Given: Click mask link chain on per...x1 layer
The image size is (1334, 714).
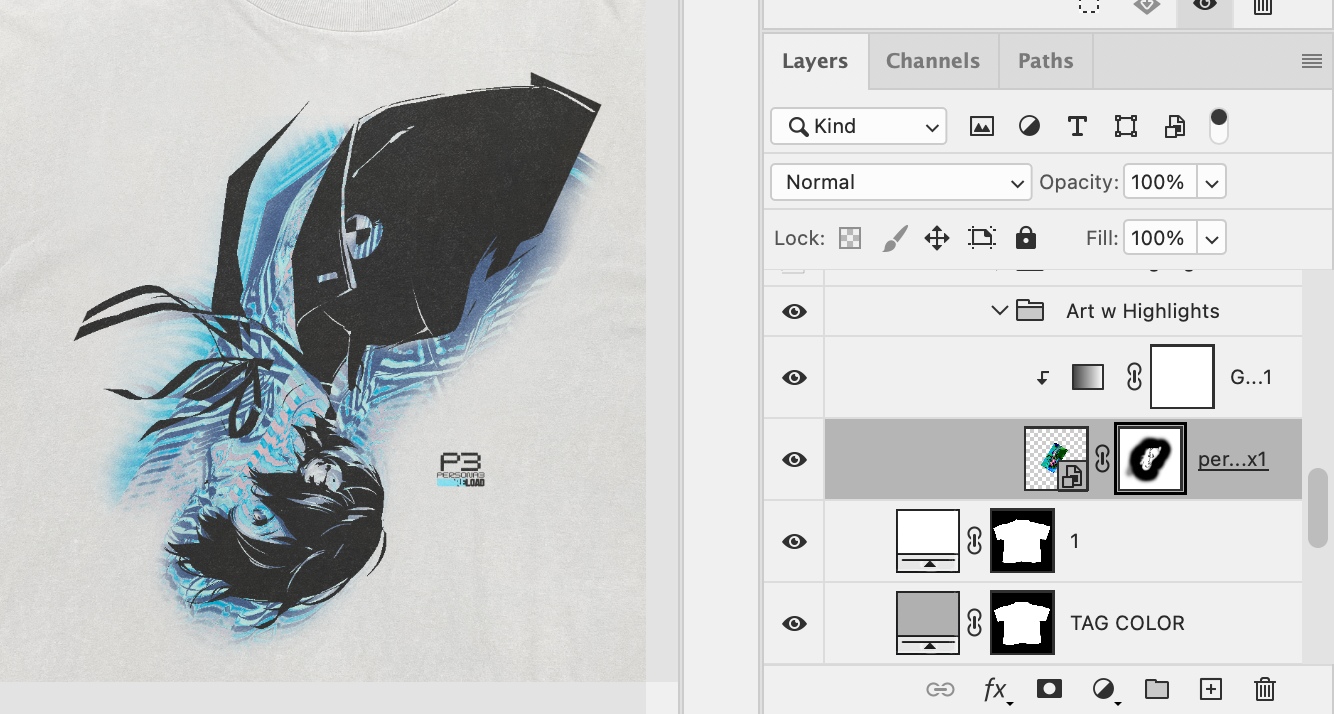Looking at the screenshot, I should pos(1101,459).
